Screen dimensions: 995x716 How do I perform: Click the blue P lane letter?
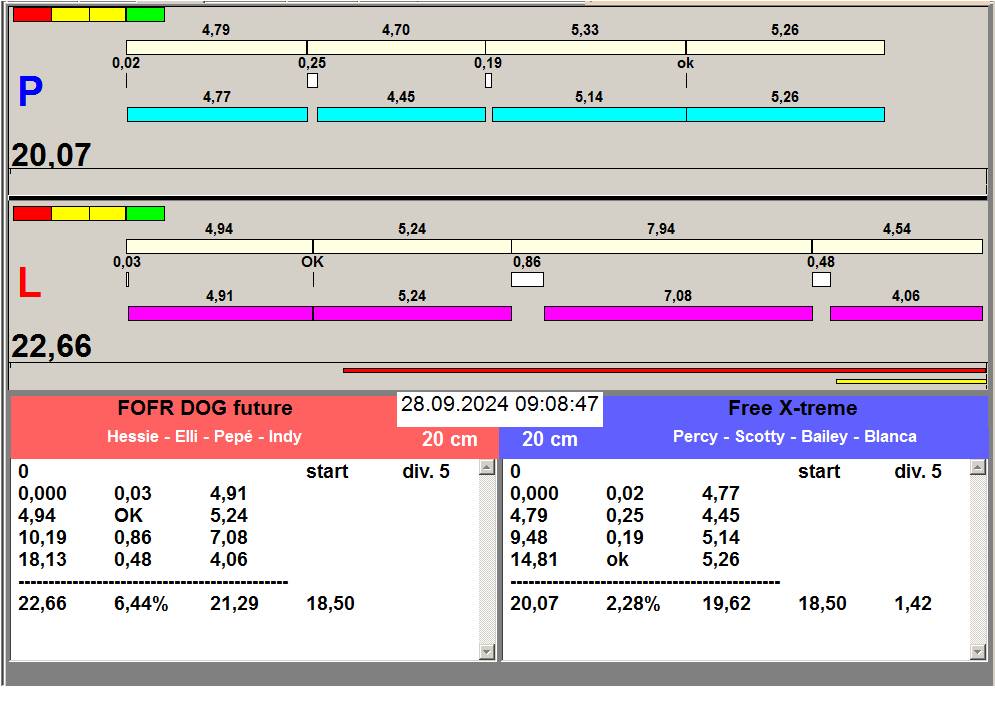coord(30,93)
